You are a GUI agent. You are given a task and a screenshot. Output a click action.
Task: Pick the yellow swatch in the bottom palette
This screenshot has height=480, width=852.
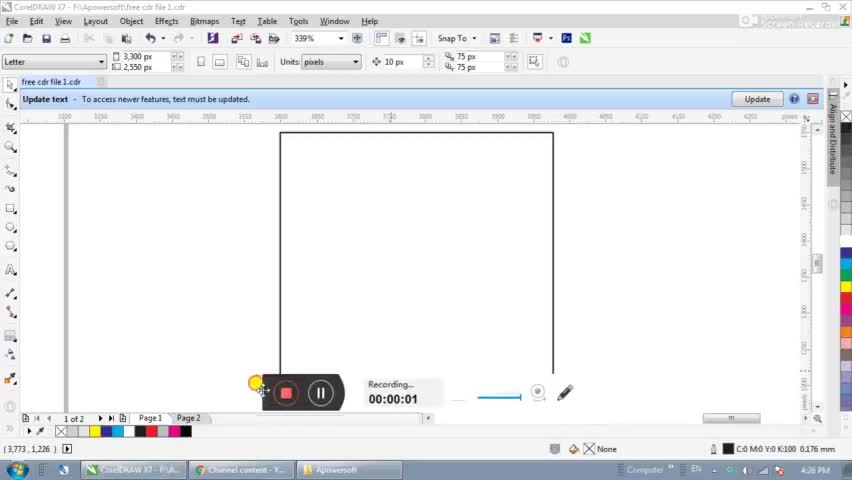click(95, 432)
